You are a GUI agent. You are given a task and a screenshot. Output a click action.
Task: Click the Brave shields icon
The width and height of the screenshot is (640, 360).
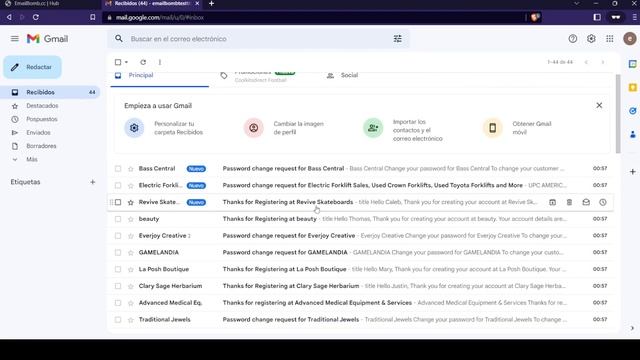535,17
